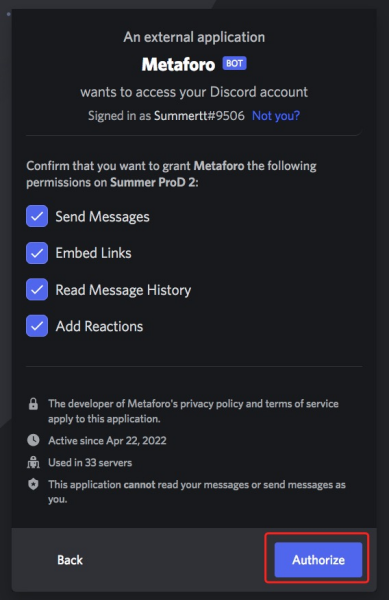Image resolution: width=389 pixels, height=600 pixels.
Task: Follow the "Not you?" link
Action: coord(276,116)
